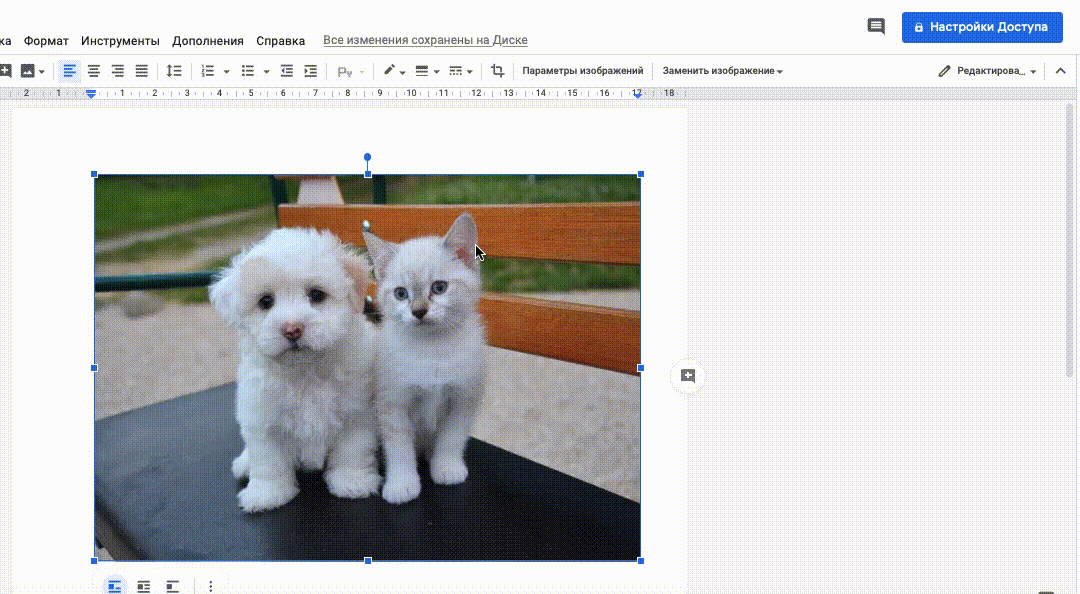Viewport: 1080px width, 594px height.
Task: Open border dash style options
Action: (x=455, y=71)
